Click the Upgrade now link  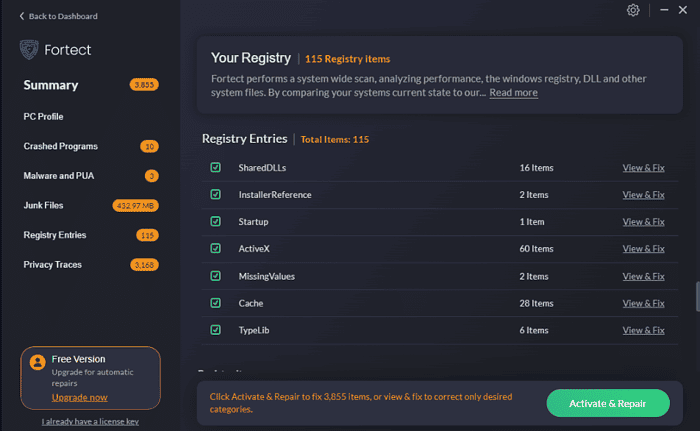(80, 397)
